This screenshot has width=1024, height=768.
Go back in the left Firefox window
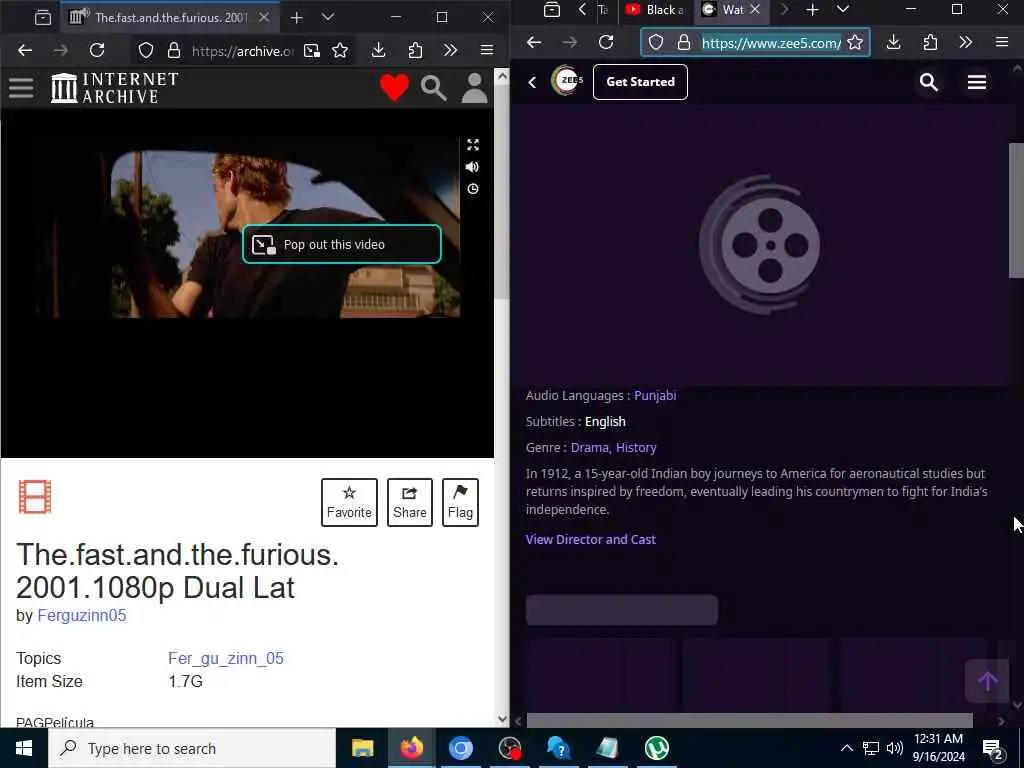click(25, 50)
